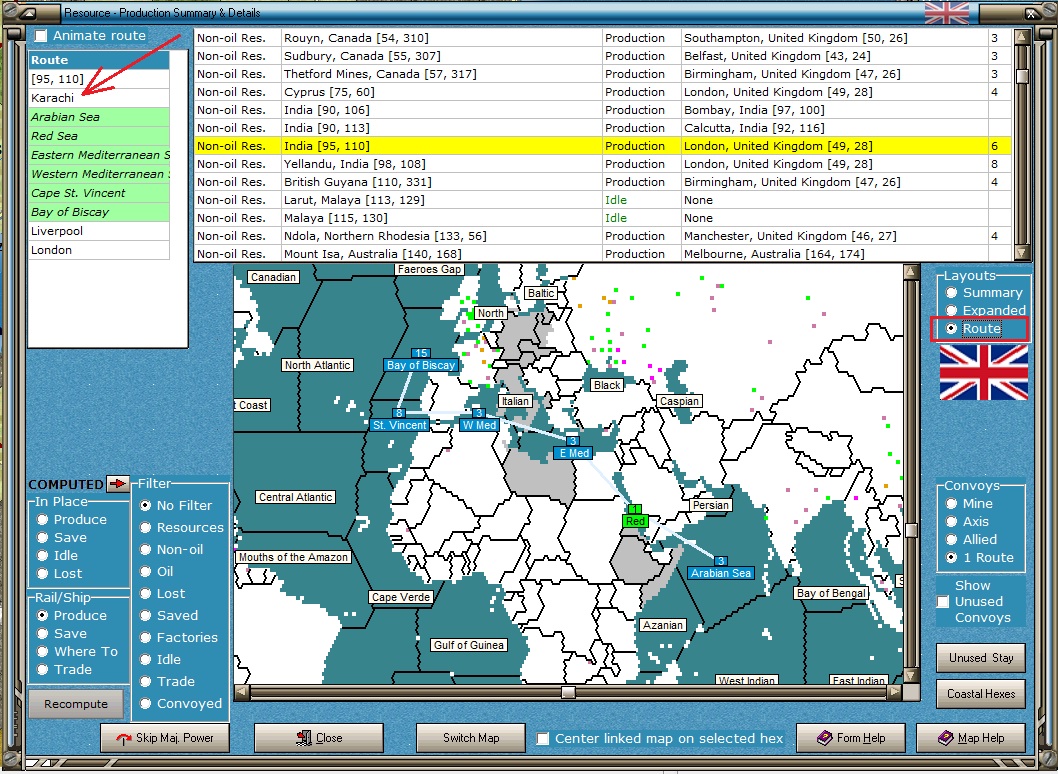1058x774 pixels.
Task: Toggle the Show Unused Convoys checkbox
Action: pos(943,602)
